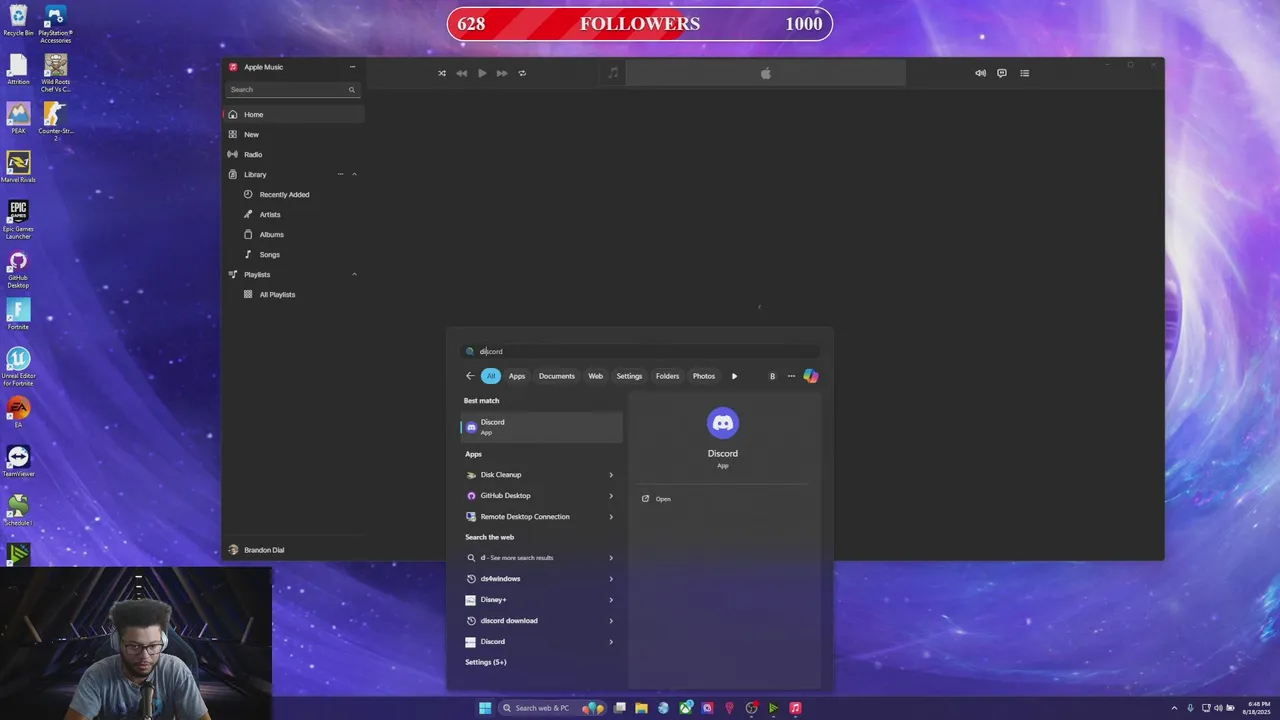The image size is (1280, 720).
Task: Select the Photos search filter
Action: click(704, 376)
